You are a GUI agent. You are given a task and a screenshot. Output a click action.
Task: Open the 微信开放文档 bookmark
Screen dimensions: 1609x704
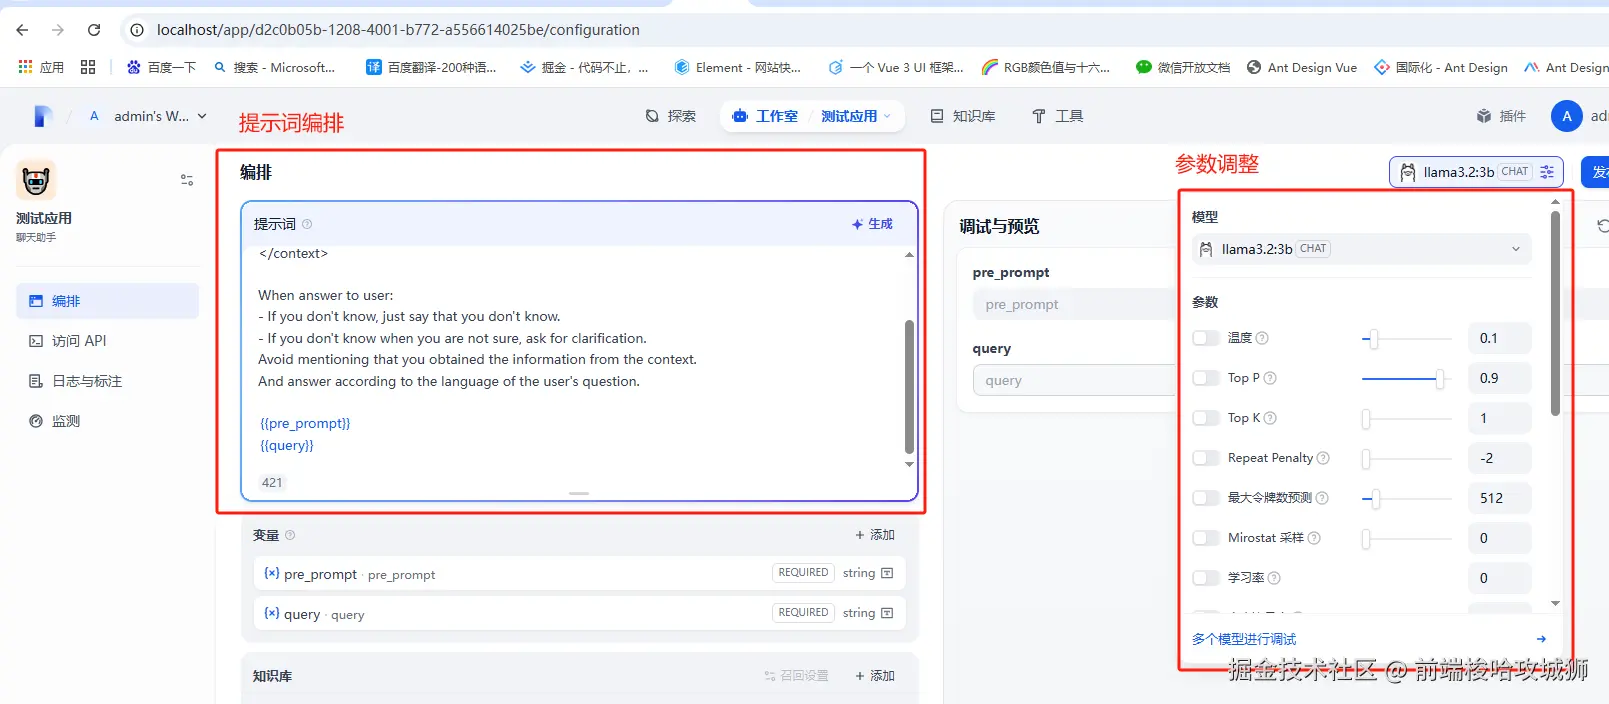pyautogui.click(x=1183, y=67)
